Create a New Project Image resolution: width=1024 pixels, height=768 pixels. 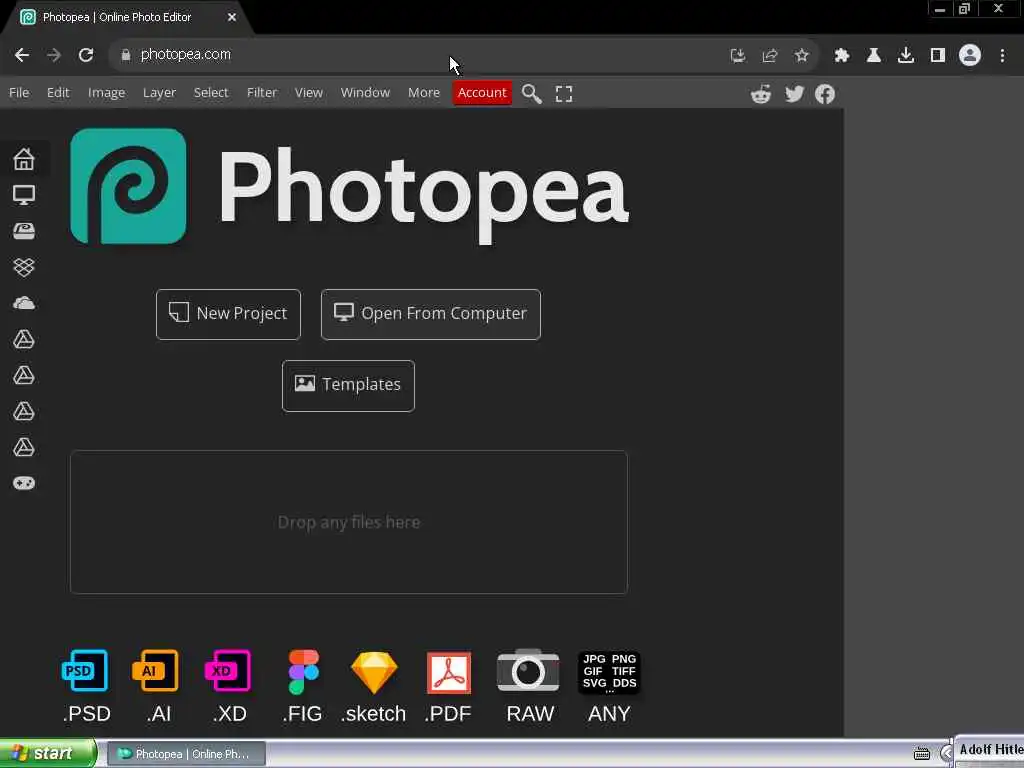point(229,314)
